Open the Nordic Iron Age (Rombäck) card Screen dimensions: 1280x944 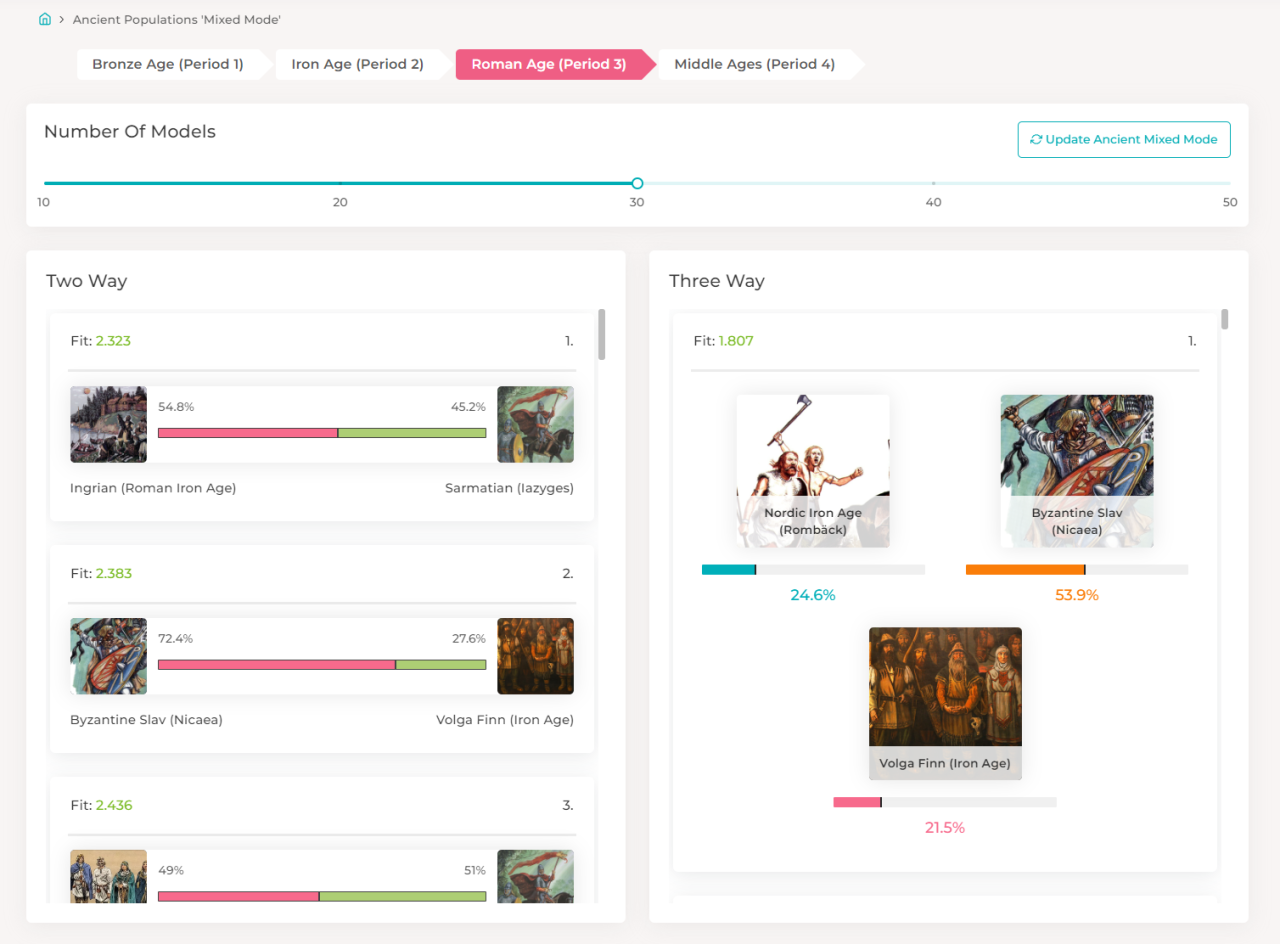[813, 471]
